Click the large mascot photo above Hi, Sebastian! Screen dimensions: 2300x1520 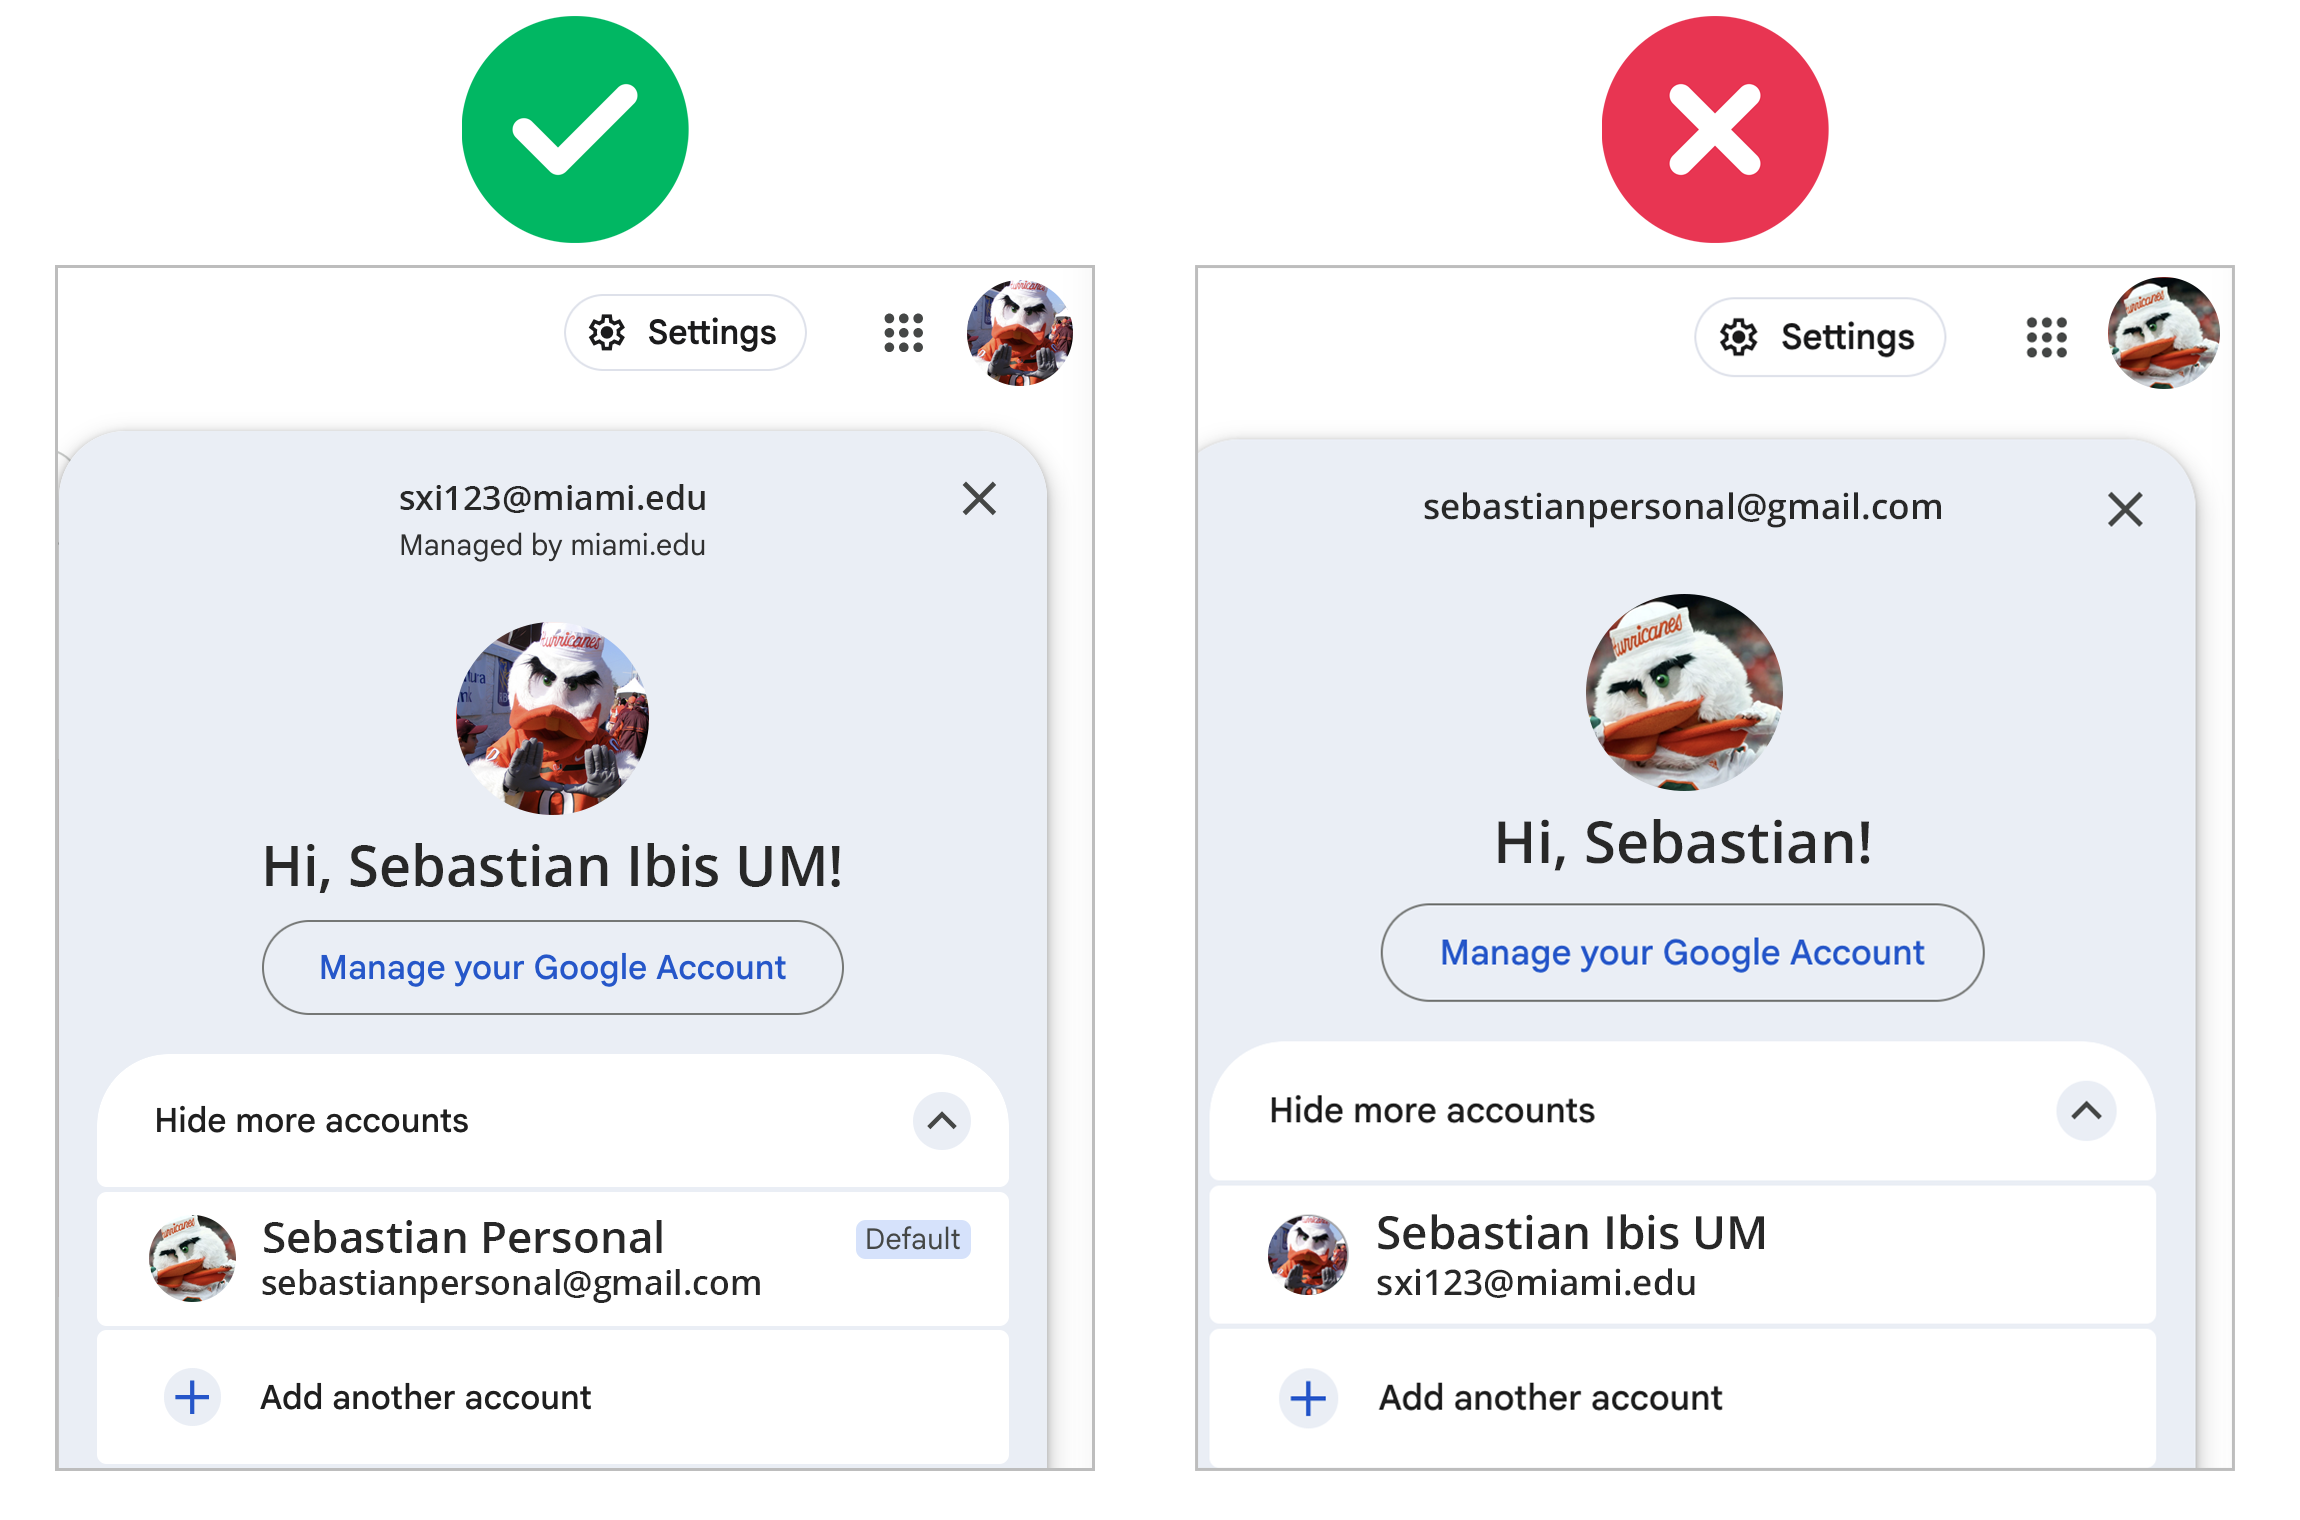(1684, 692)
